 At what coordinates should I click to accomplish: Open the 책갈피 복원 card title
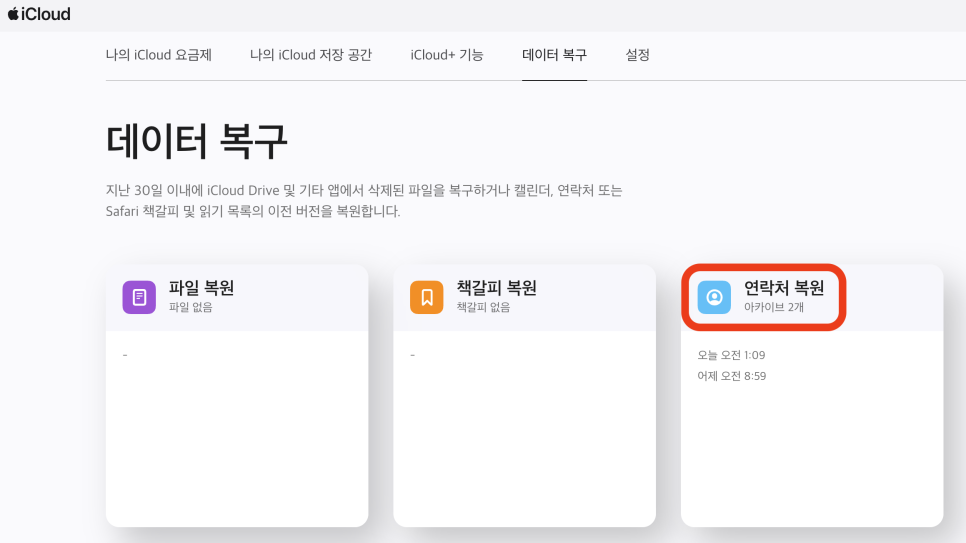click(x=496, y=288)
